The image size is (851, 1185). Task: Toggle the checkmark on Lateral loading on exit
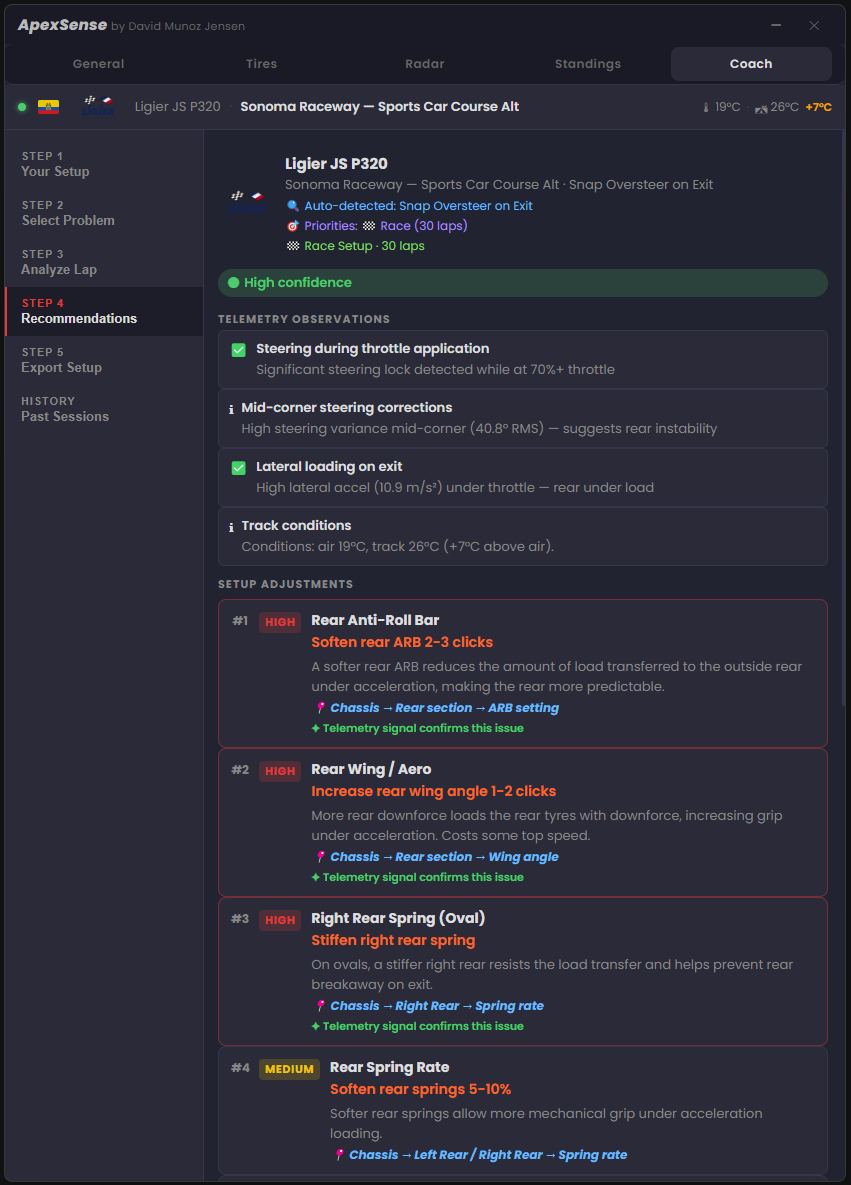(x=238, y=465)
